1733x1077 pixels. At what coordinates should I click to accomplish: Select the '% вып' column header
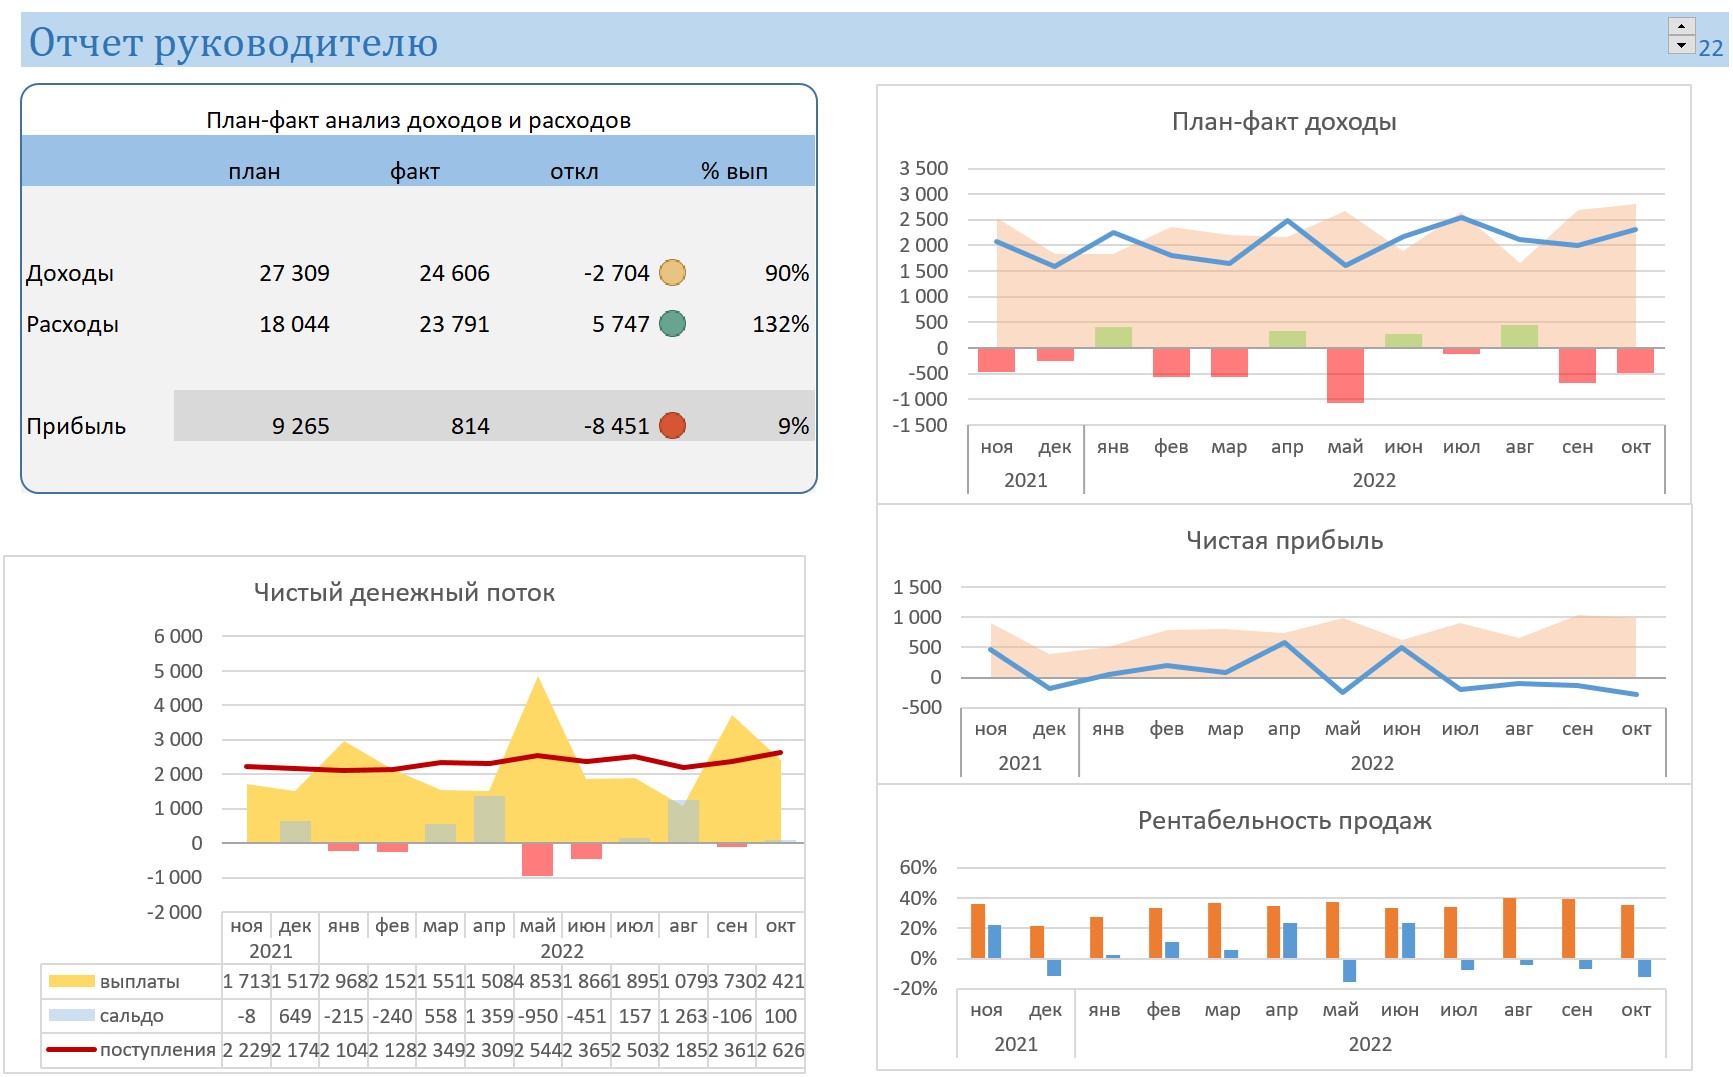coord(734,172)
